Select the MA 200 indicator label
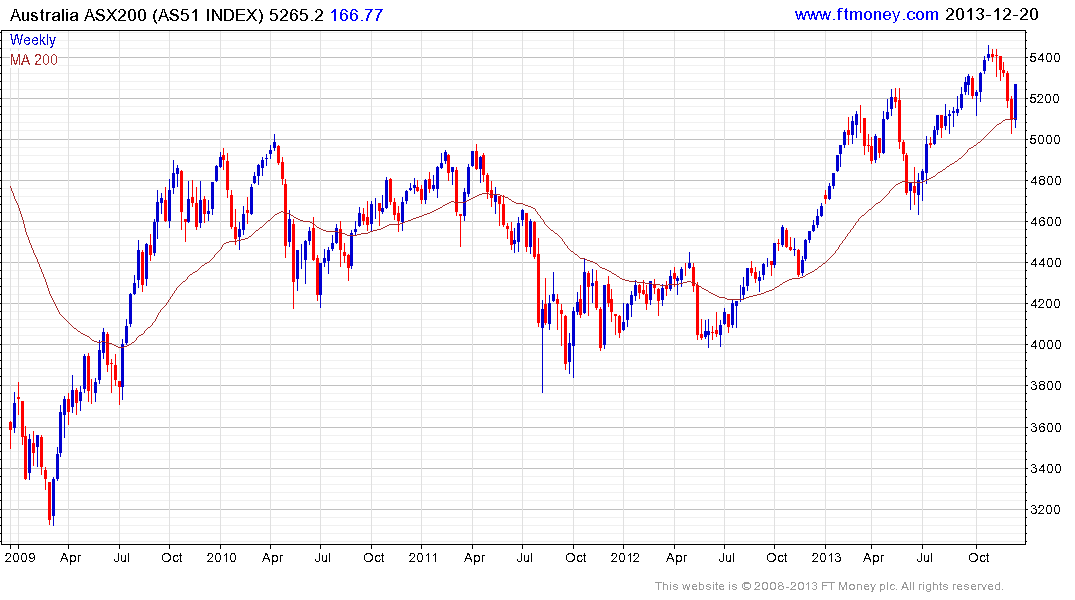 (34, 60)
